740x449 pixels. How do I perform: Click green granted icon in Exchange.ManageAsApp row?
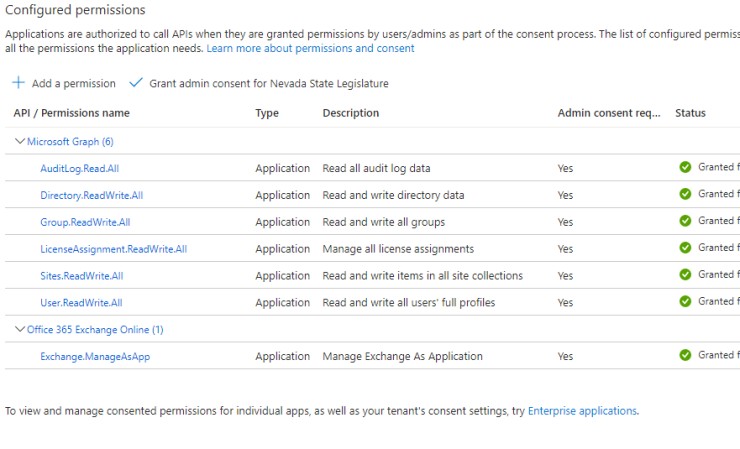(685, 355)
